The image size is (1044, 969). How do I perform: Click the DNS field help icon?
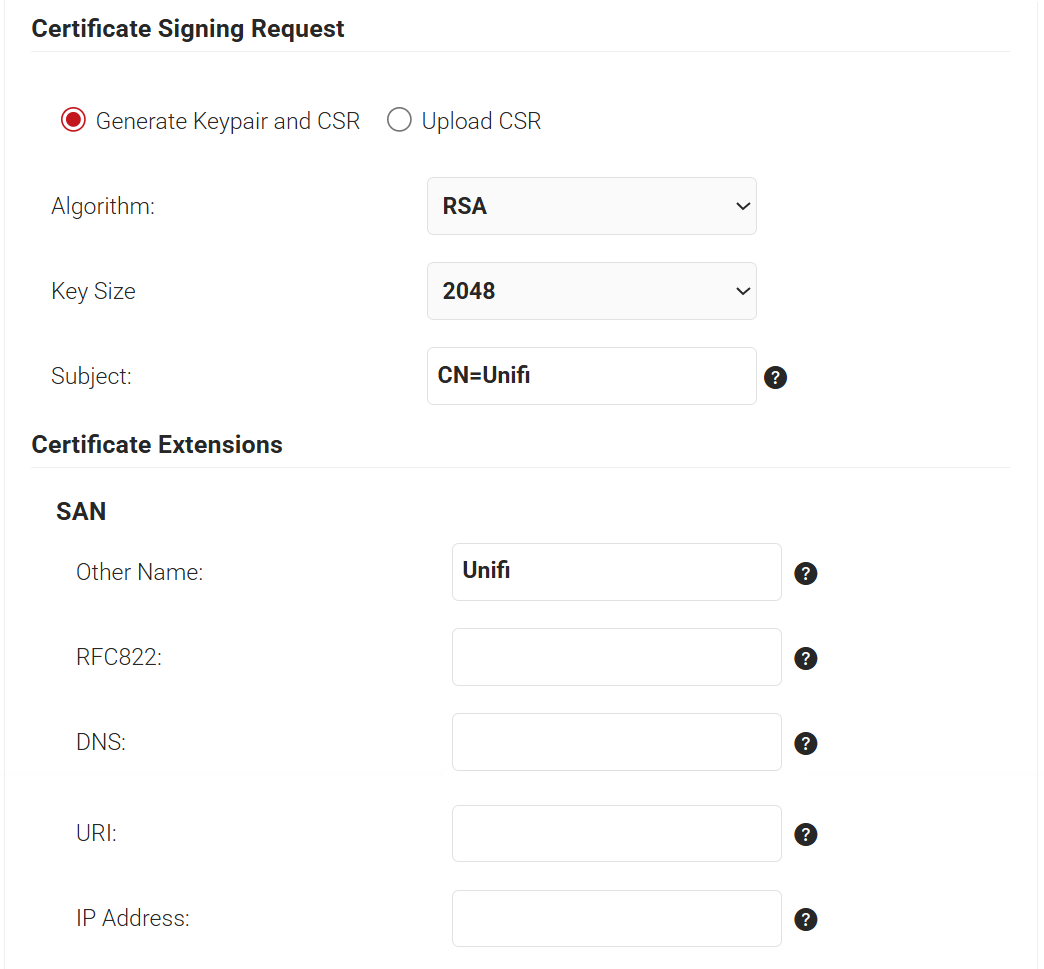[x=806, y=743]
